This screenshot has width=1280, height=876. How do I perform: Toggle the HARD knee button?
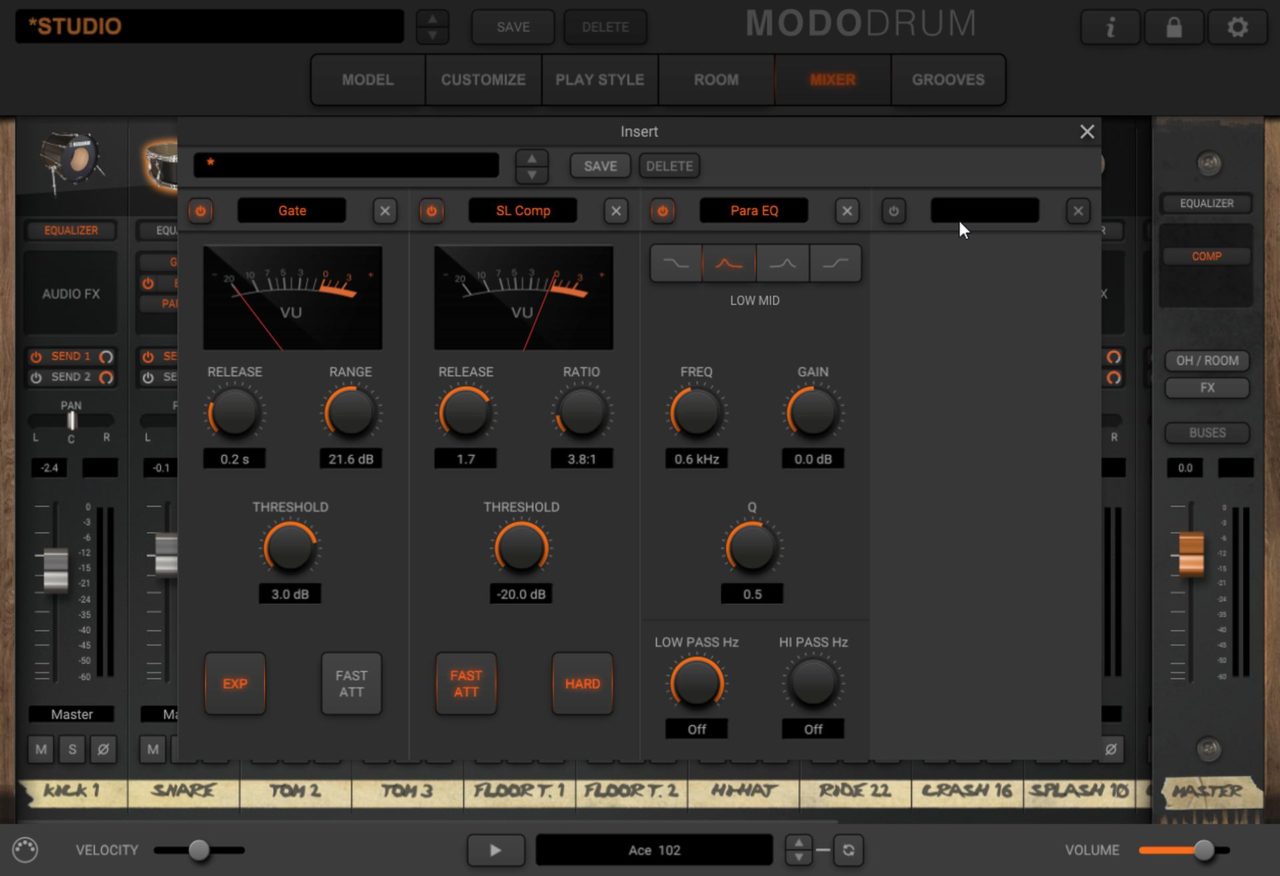pos(582,684)
